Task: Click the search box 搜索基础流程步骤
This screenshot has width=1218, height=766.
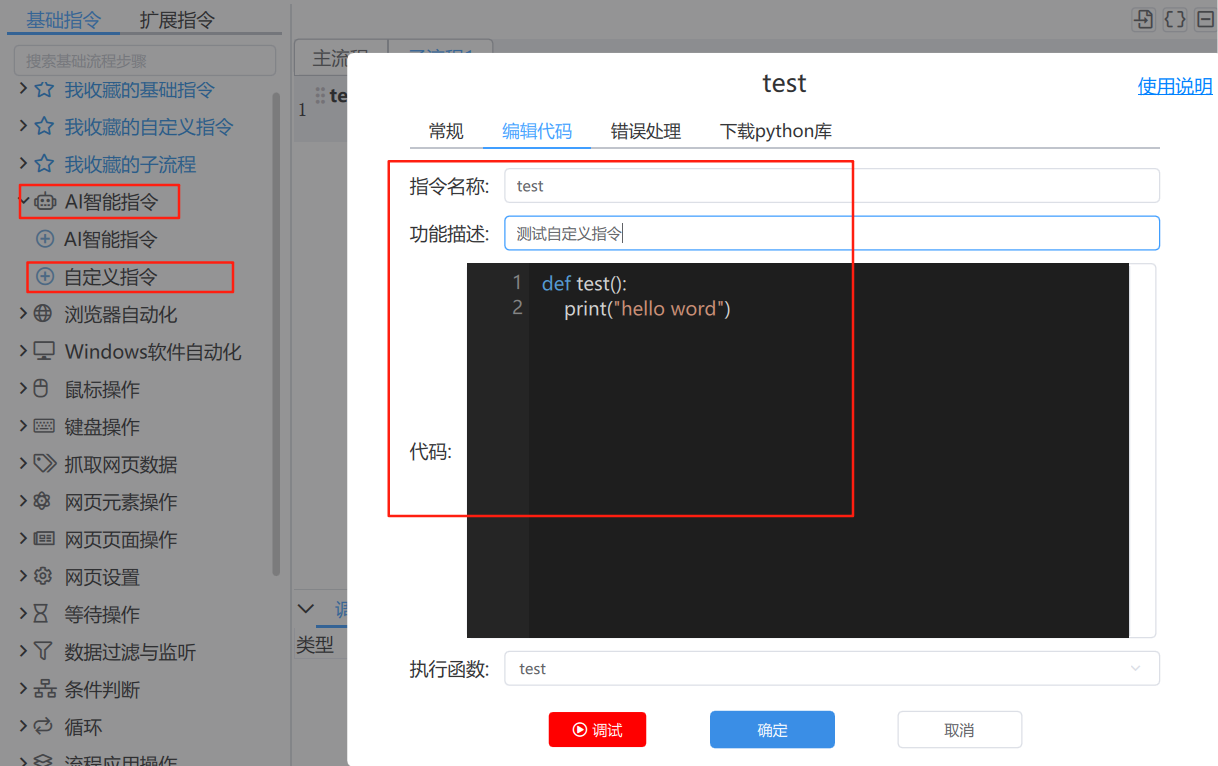Action: point(145,60)
